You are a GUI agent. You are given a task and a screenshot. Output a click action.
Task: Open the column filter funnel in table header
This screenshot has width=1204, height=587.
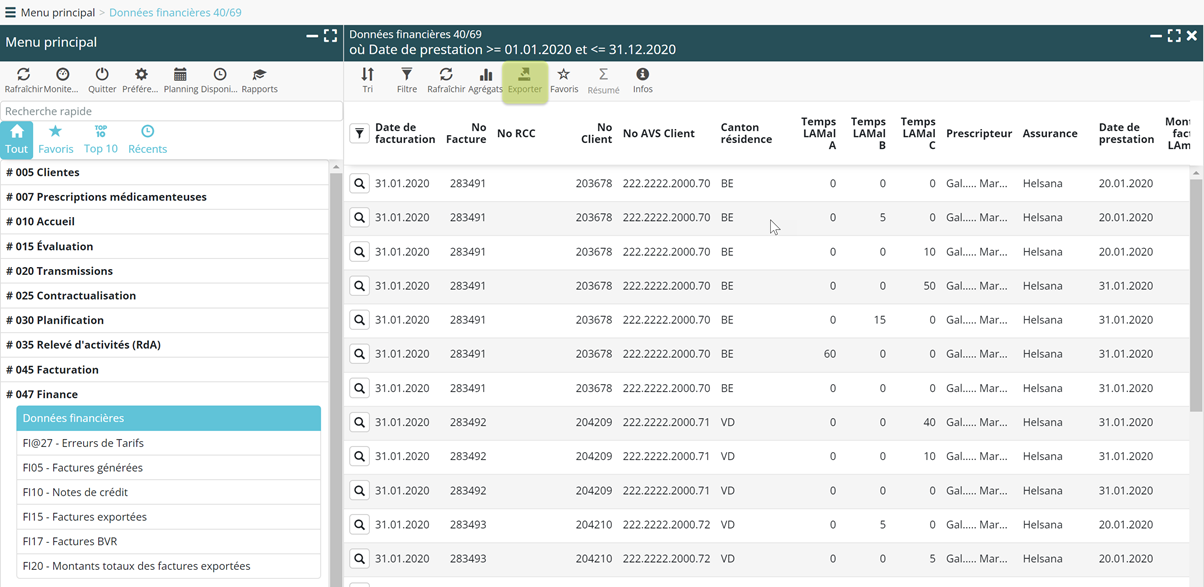point(359,133)
